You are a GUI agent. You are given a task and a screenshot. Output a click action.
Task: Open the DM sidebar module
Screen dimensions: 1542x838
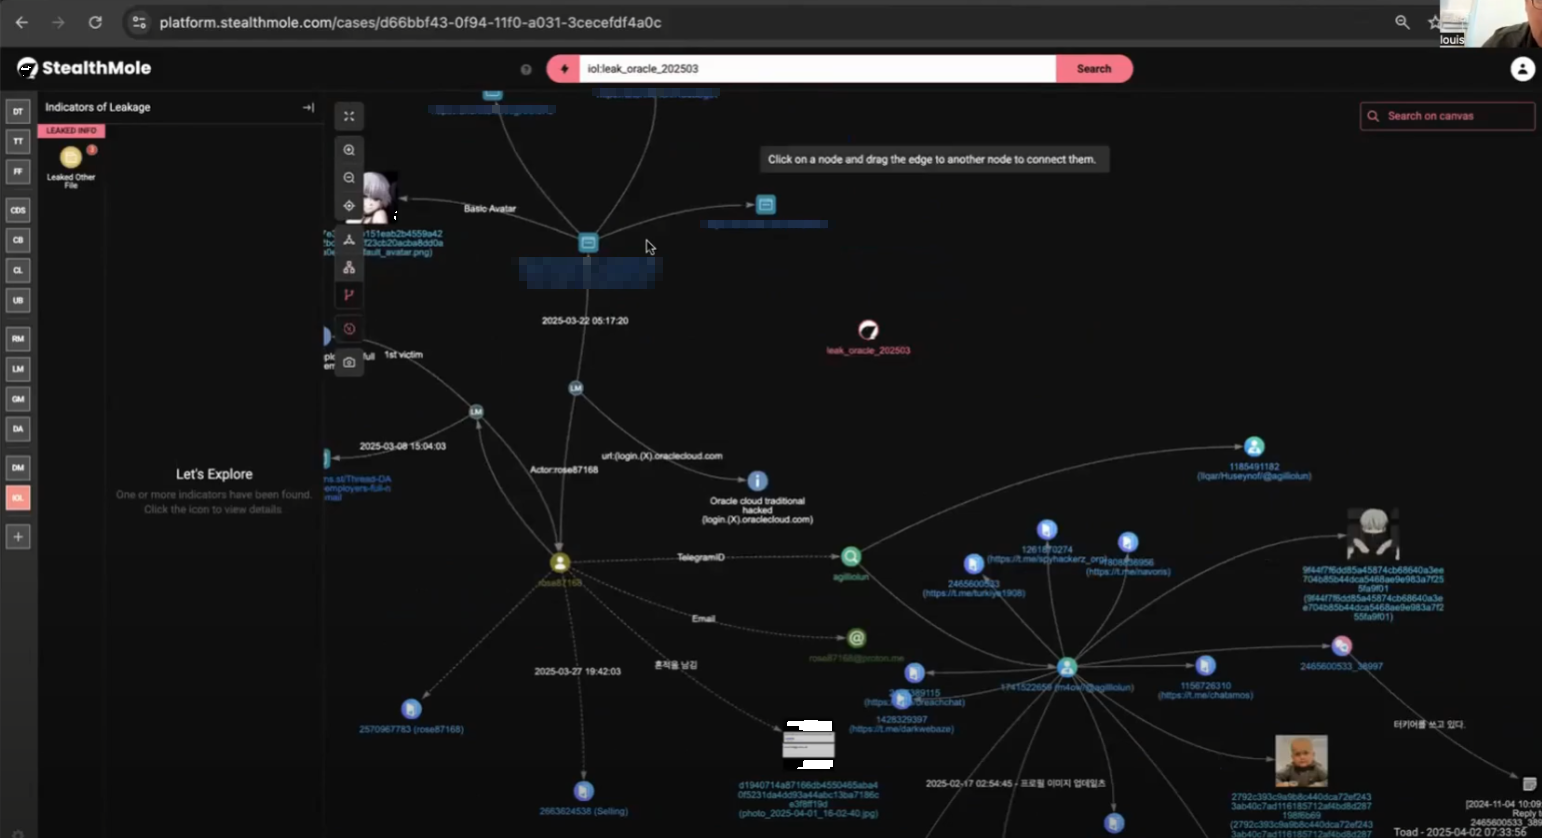[x=18, y=467]
